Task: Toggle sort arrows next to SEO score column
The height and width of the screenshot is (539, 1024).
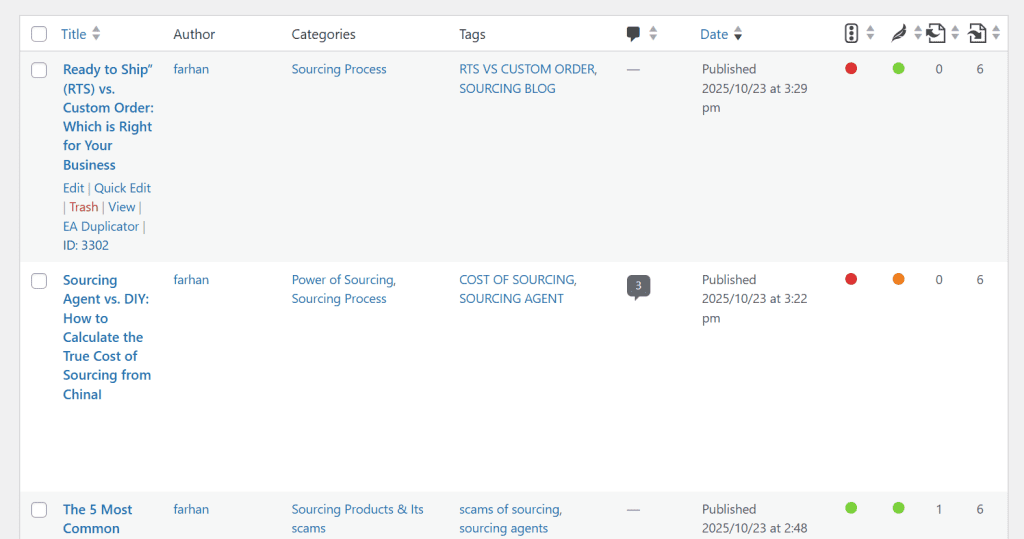Action: (x=871, y=33)
